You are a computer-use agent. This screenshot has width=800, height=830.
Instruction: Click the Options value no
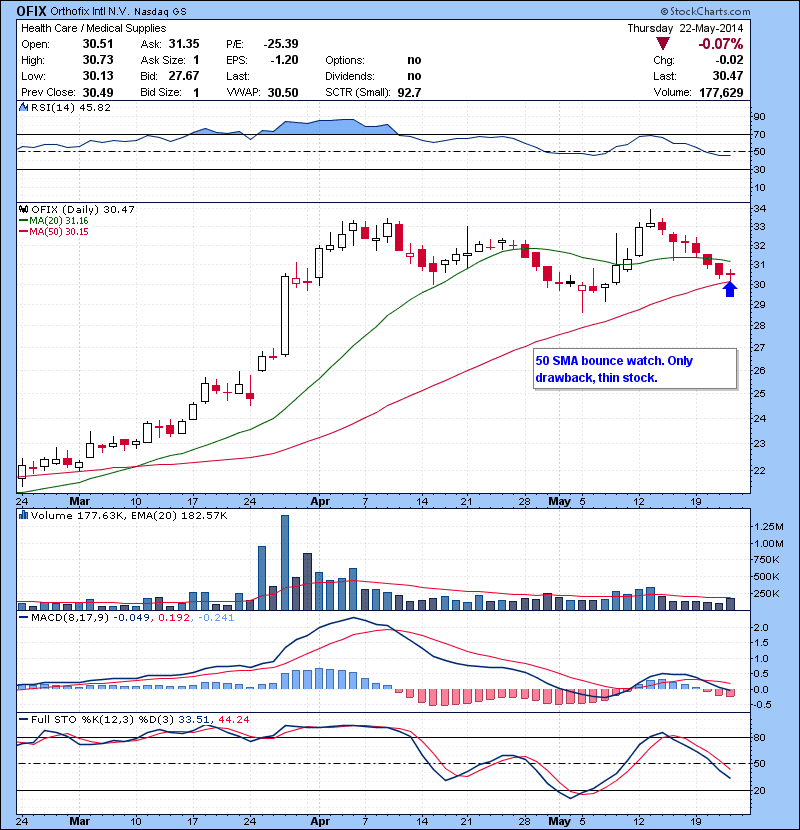coord(414,60)
